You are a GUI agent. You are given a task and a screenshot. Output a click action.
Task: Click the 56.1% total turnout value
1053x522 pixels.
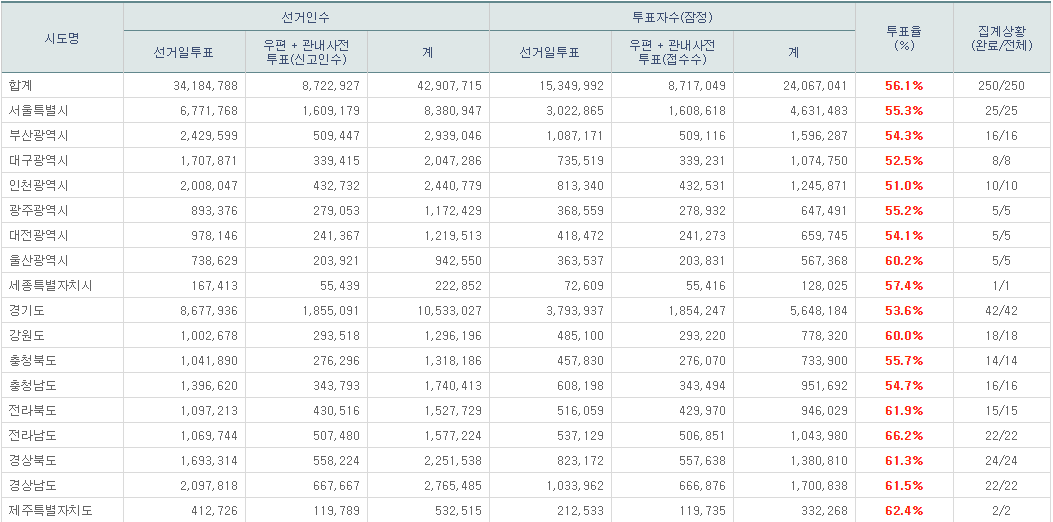[x=904, y=86]
